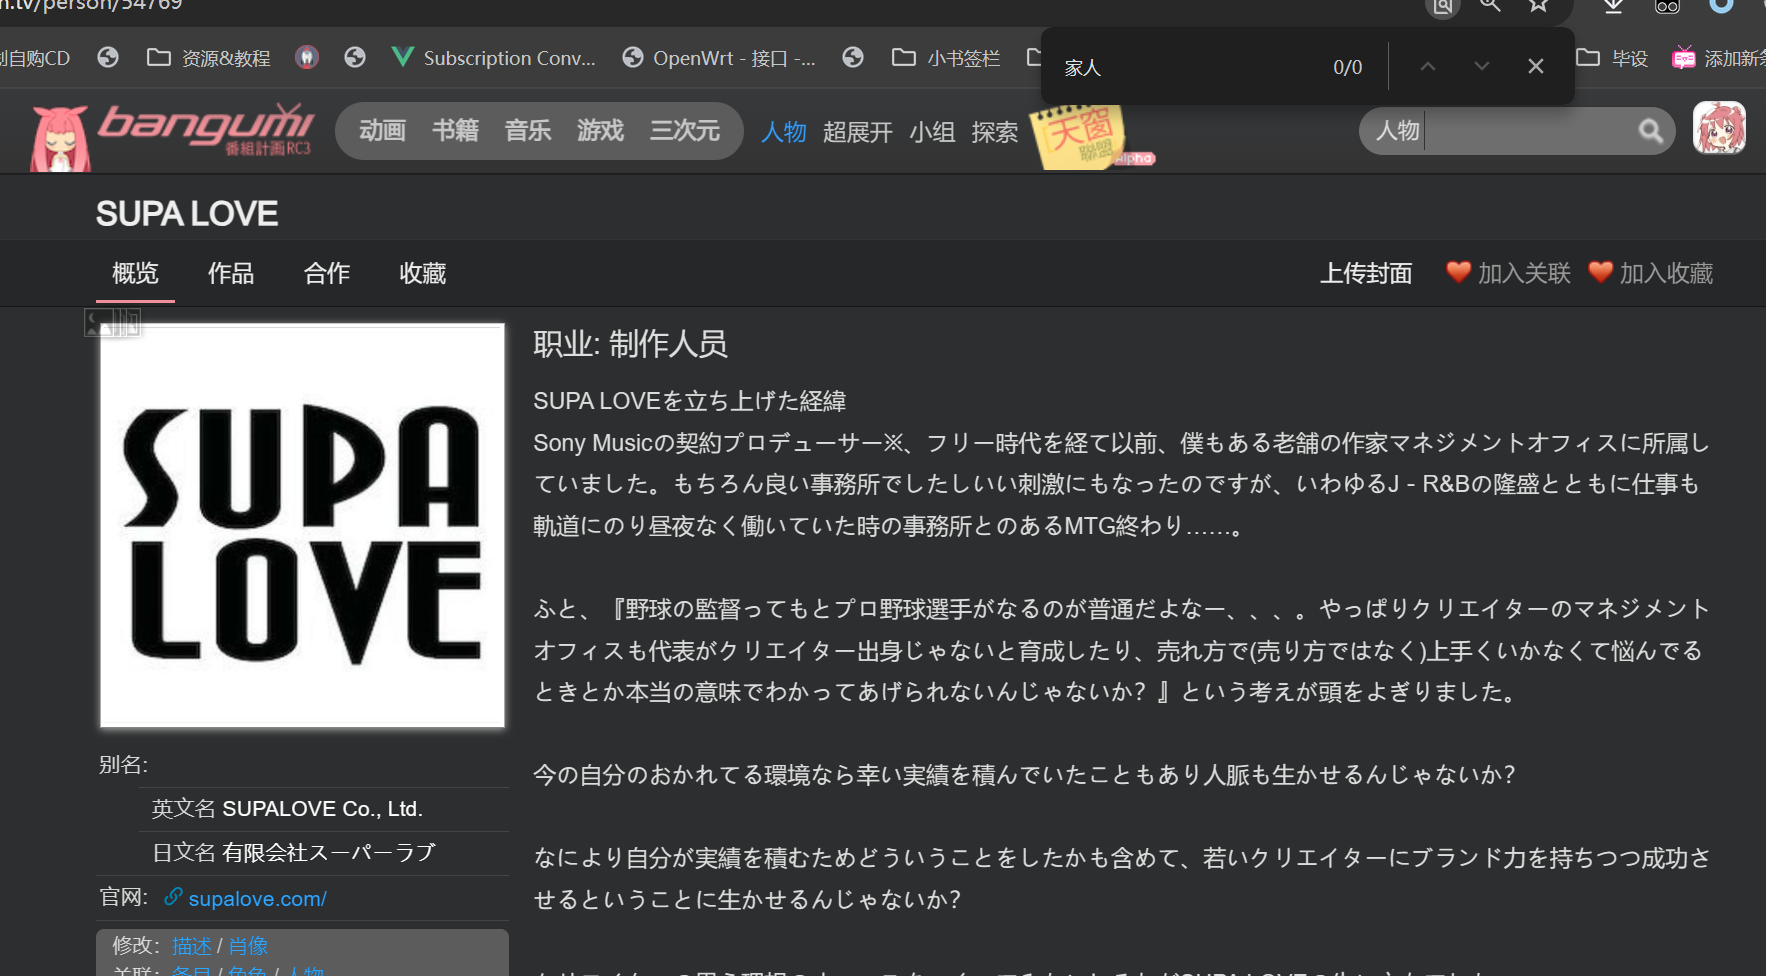The width and height of the screenshot is (1766, 976).
Task: Open the 人物 section link
Action: [x=784, y=132]
